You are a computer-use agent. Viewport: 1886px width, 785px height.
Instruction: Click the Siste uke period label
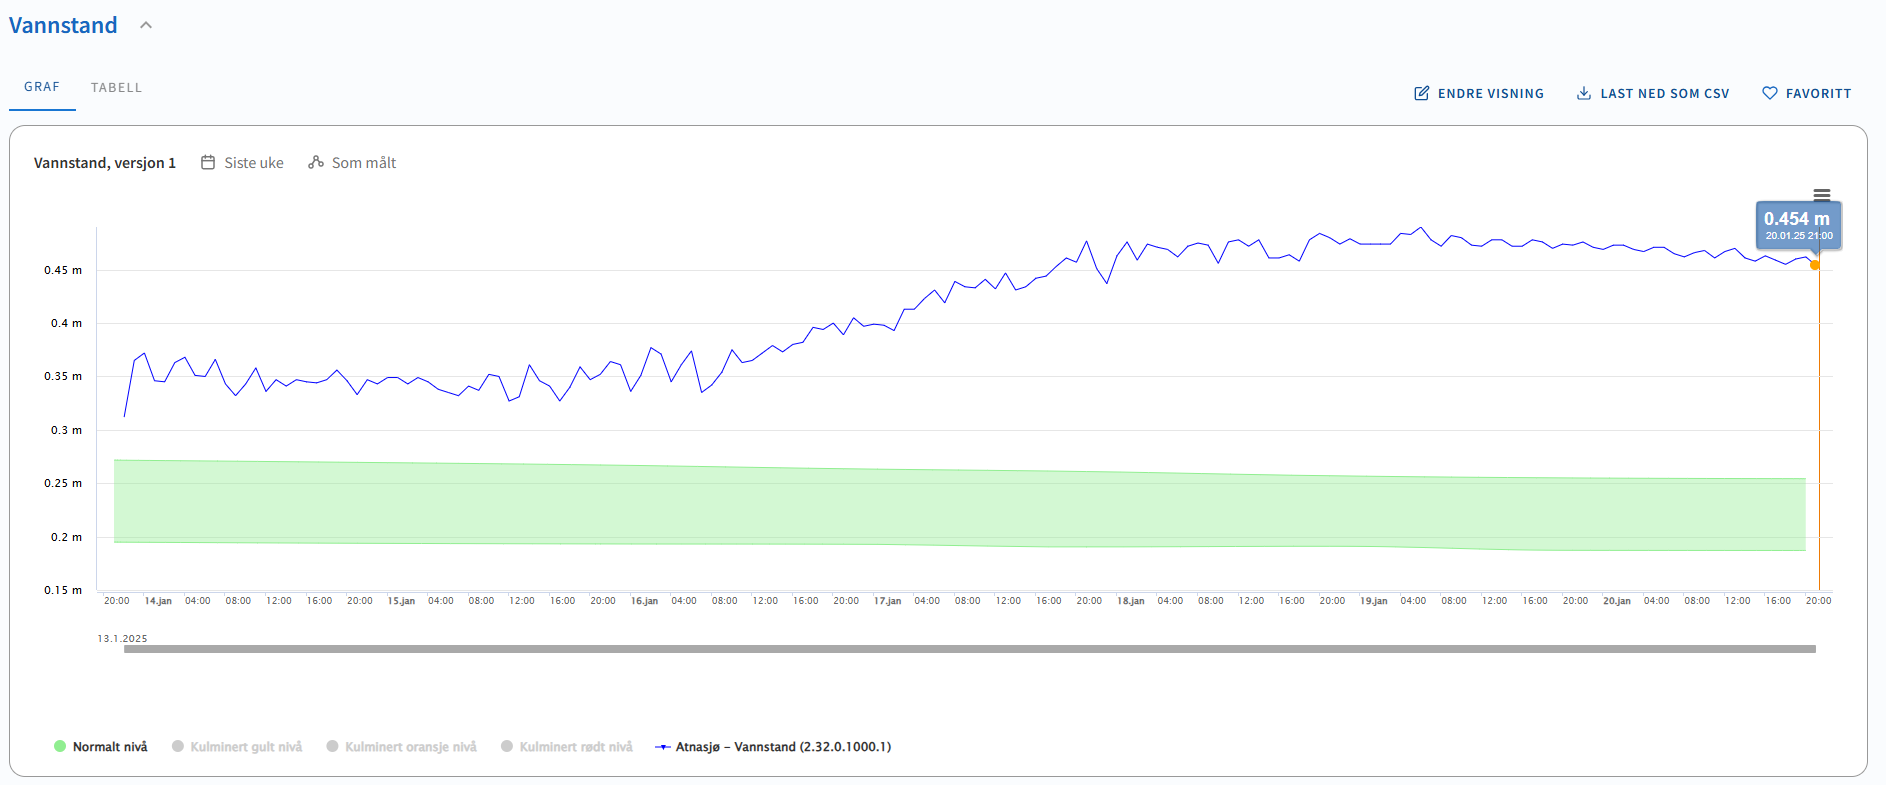click(254, 163)
